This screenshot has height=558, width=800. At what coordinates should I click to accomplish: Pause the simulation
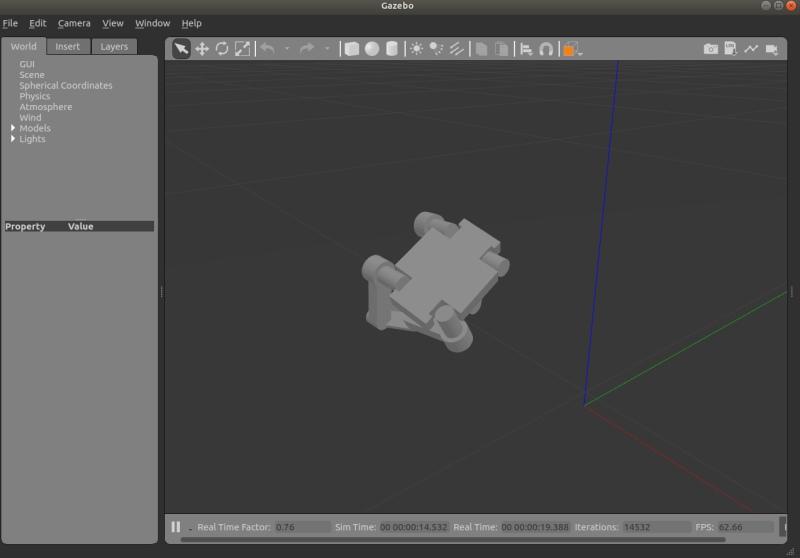click(176, 527)
